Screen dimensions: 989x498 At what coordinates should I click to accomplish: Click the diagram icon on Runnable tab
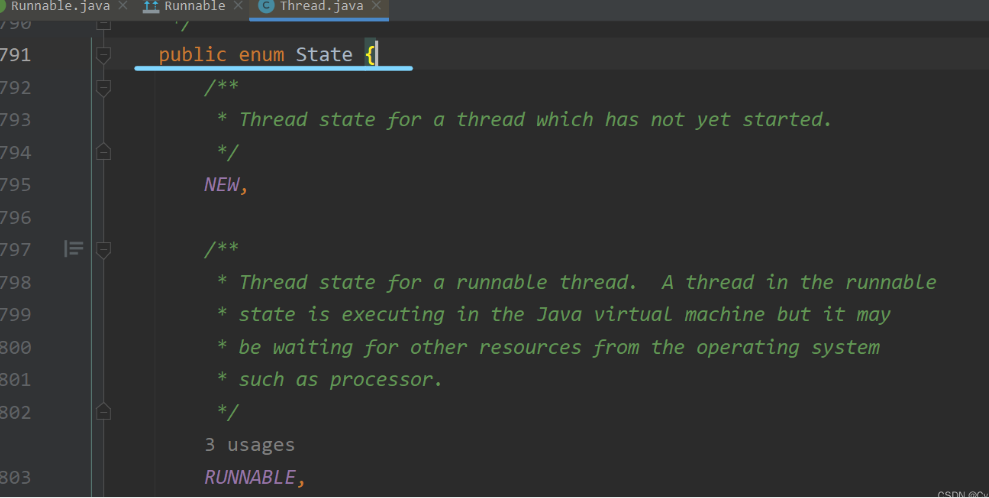pyautogui.click(x=151, y=7)
